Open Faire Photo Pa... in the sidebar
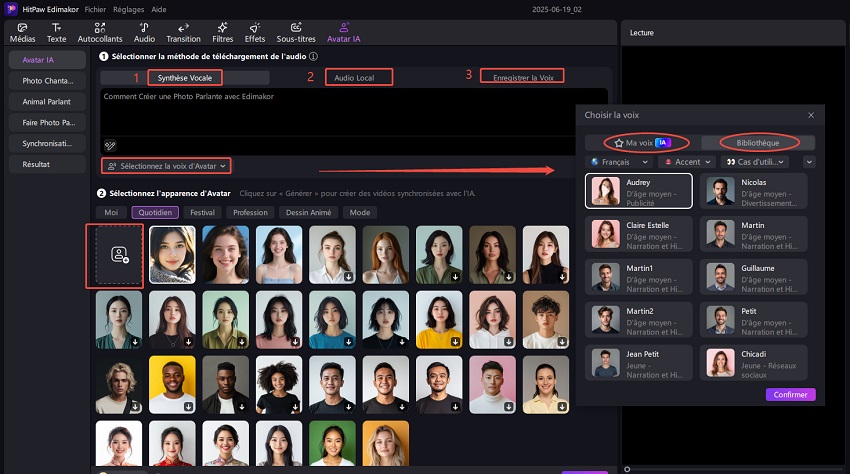This screenshot has height=474, width=850. pos(47,123)
